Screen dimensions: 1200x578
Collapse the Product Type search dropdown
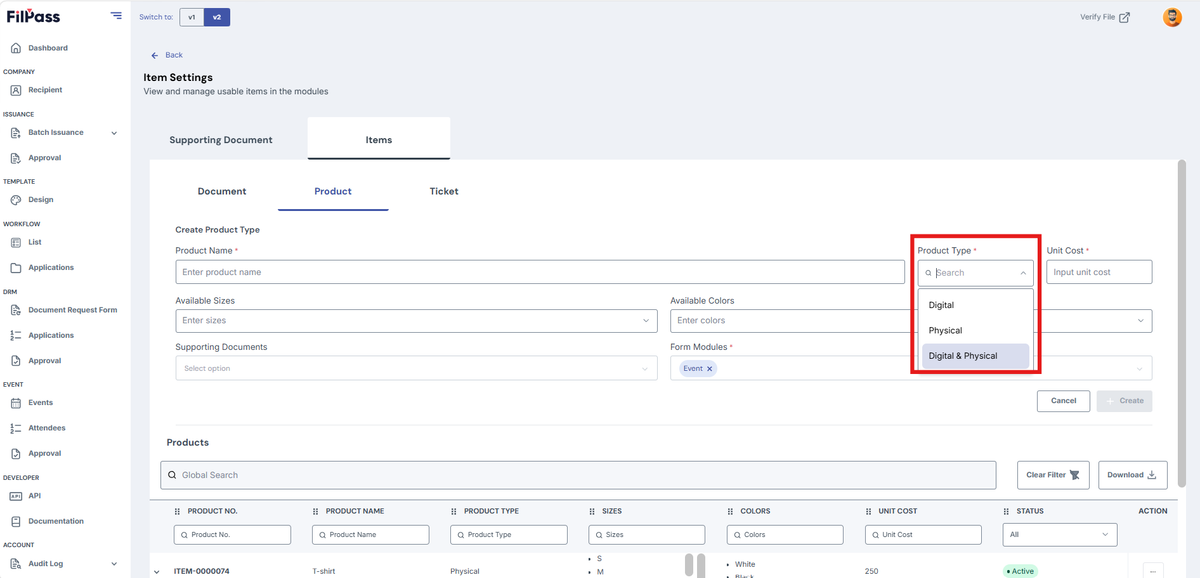point(1023,272)
